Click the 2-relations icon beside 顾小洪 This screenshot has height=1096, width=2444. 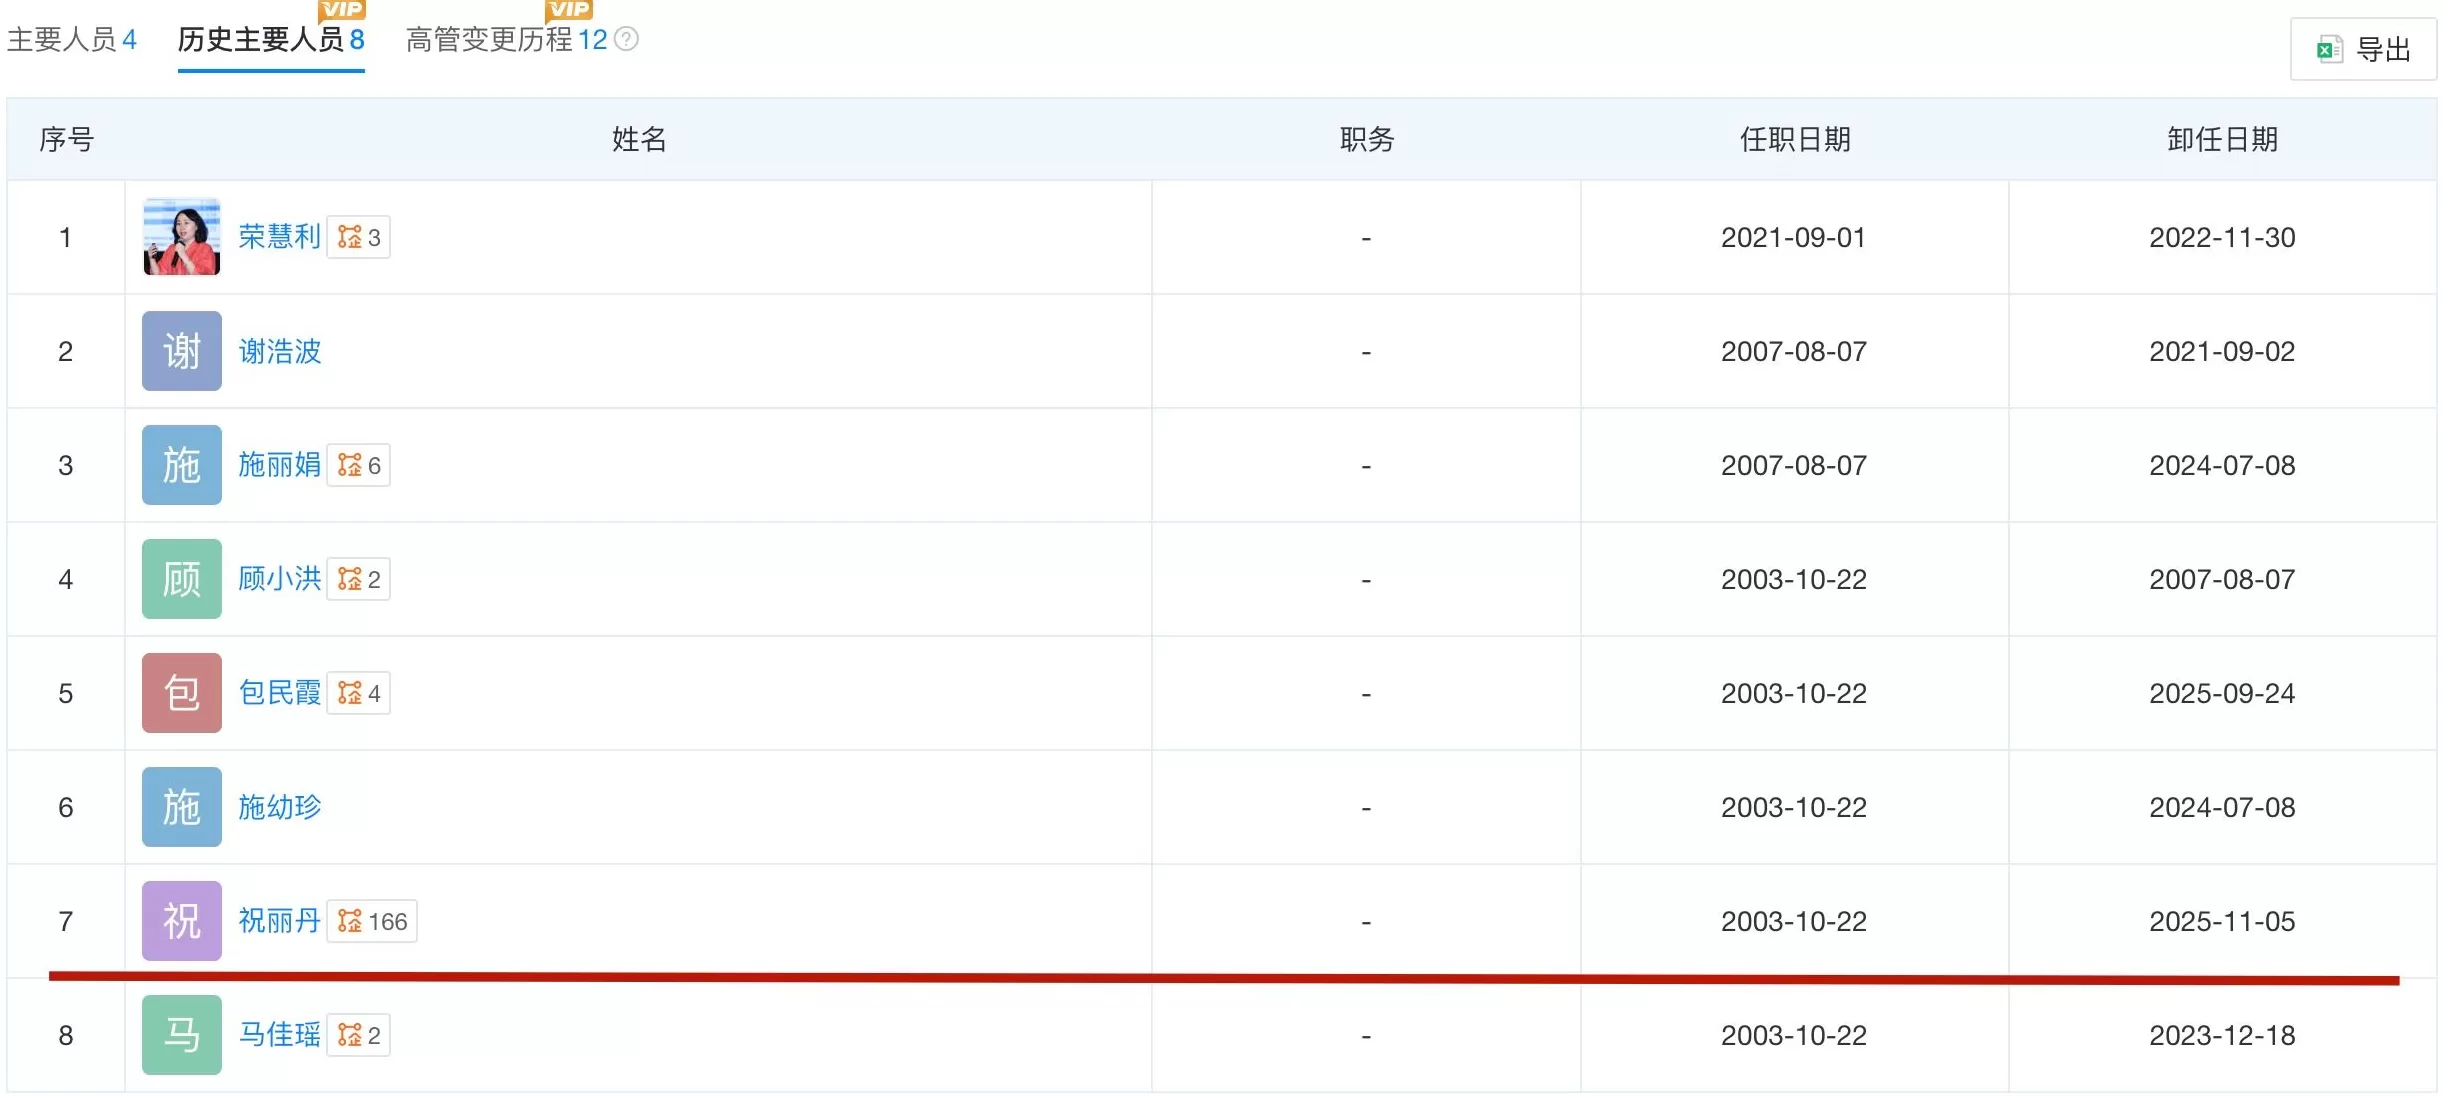point(358,579)
